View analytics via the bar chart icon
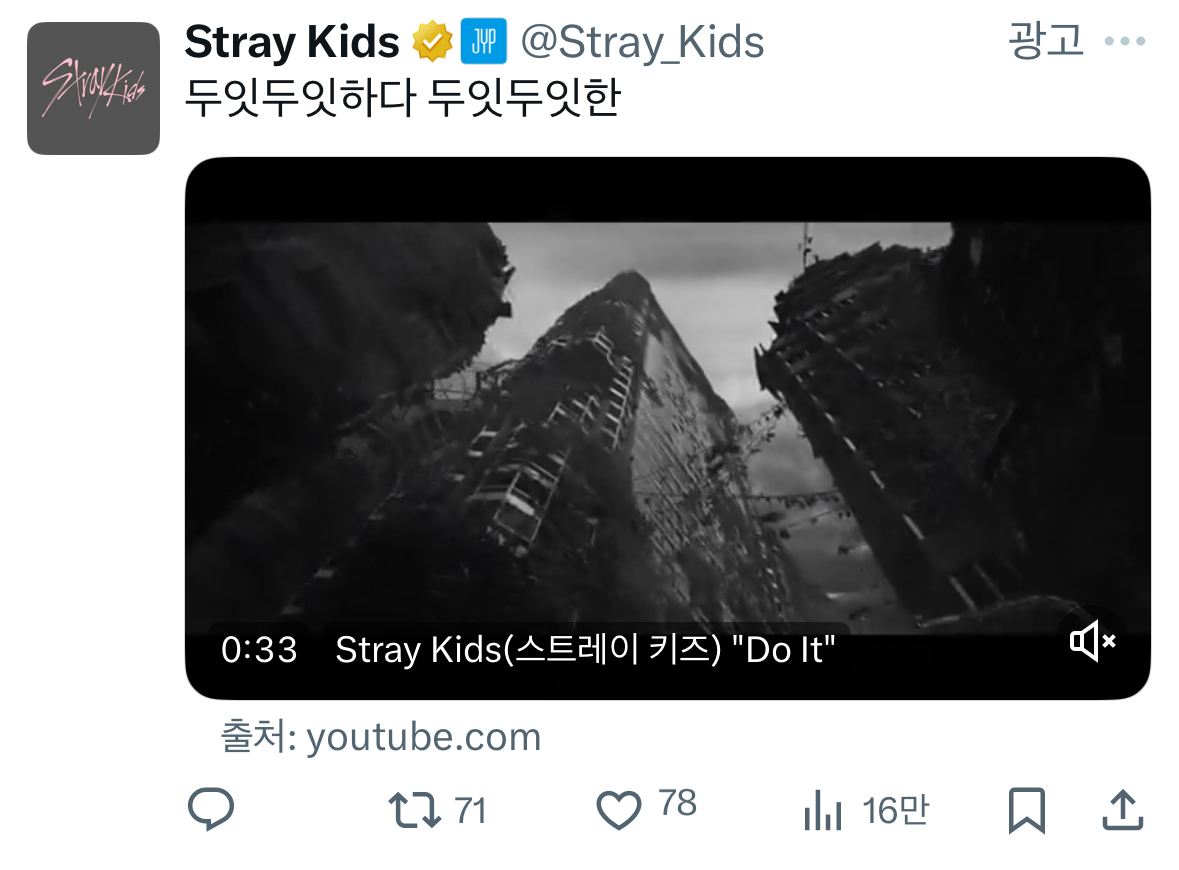 [822, 811]
